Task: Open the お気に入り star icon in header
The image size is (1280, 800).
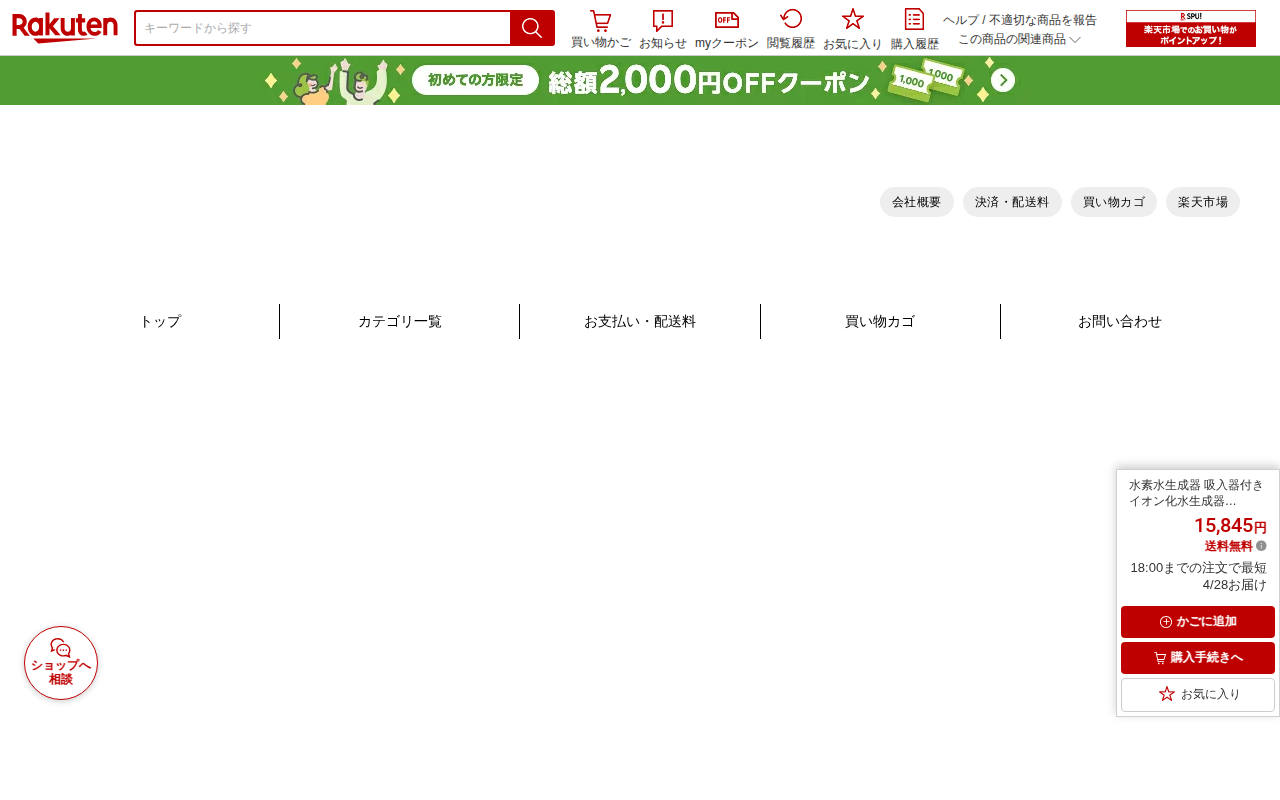Action: pyautogui.click(x=852, y=29)
